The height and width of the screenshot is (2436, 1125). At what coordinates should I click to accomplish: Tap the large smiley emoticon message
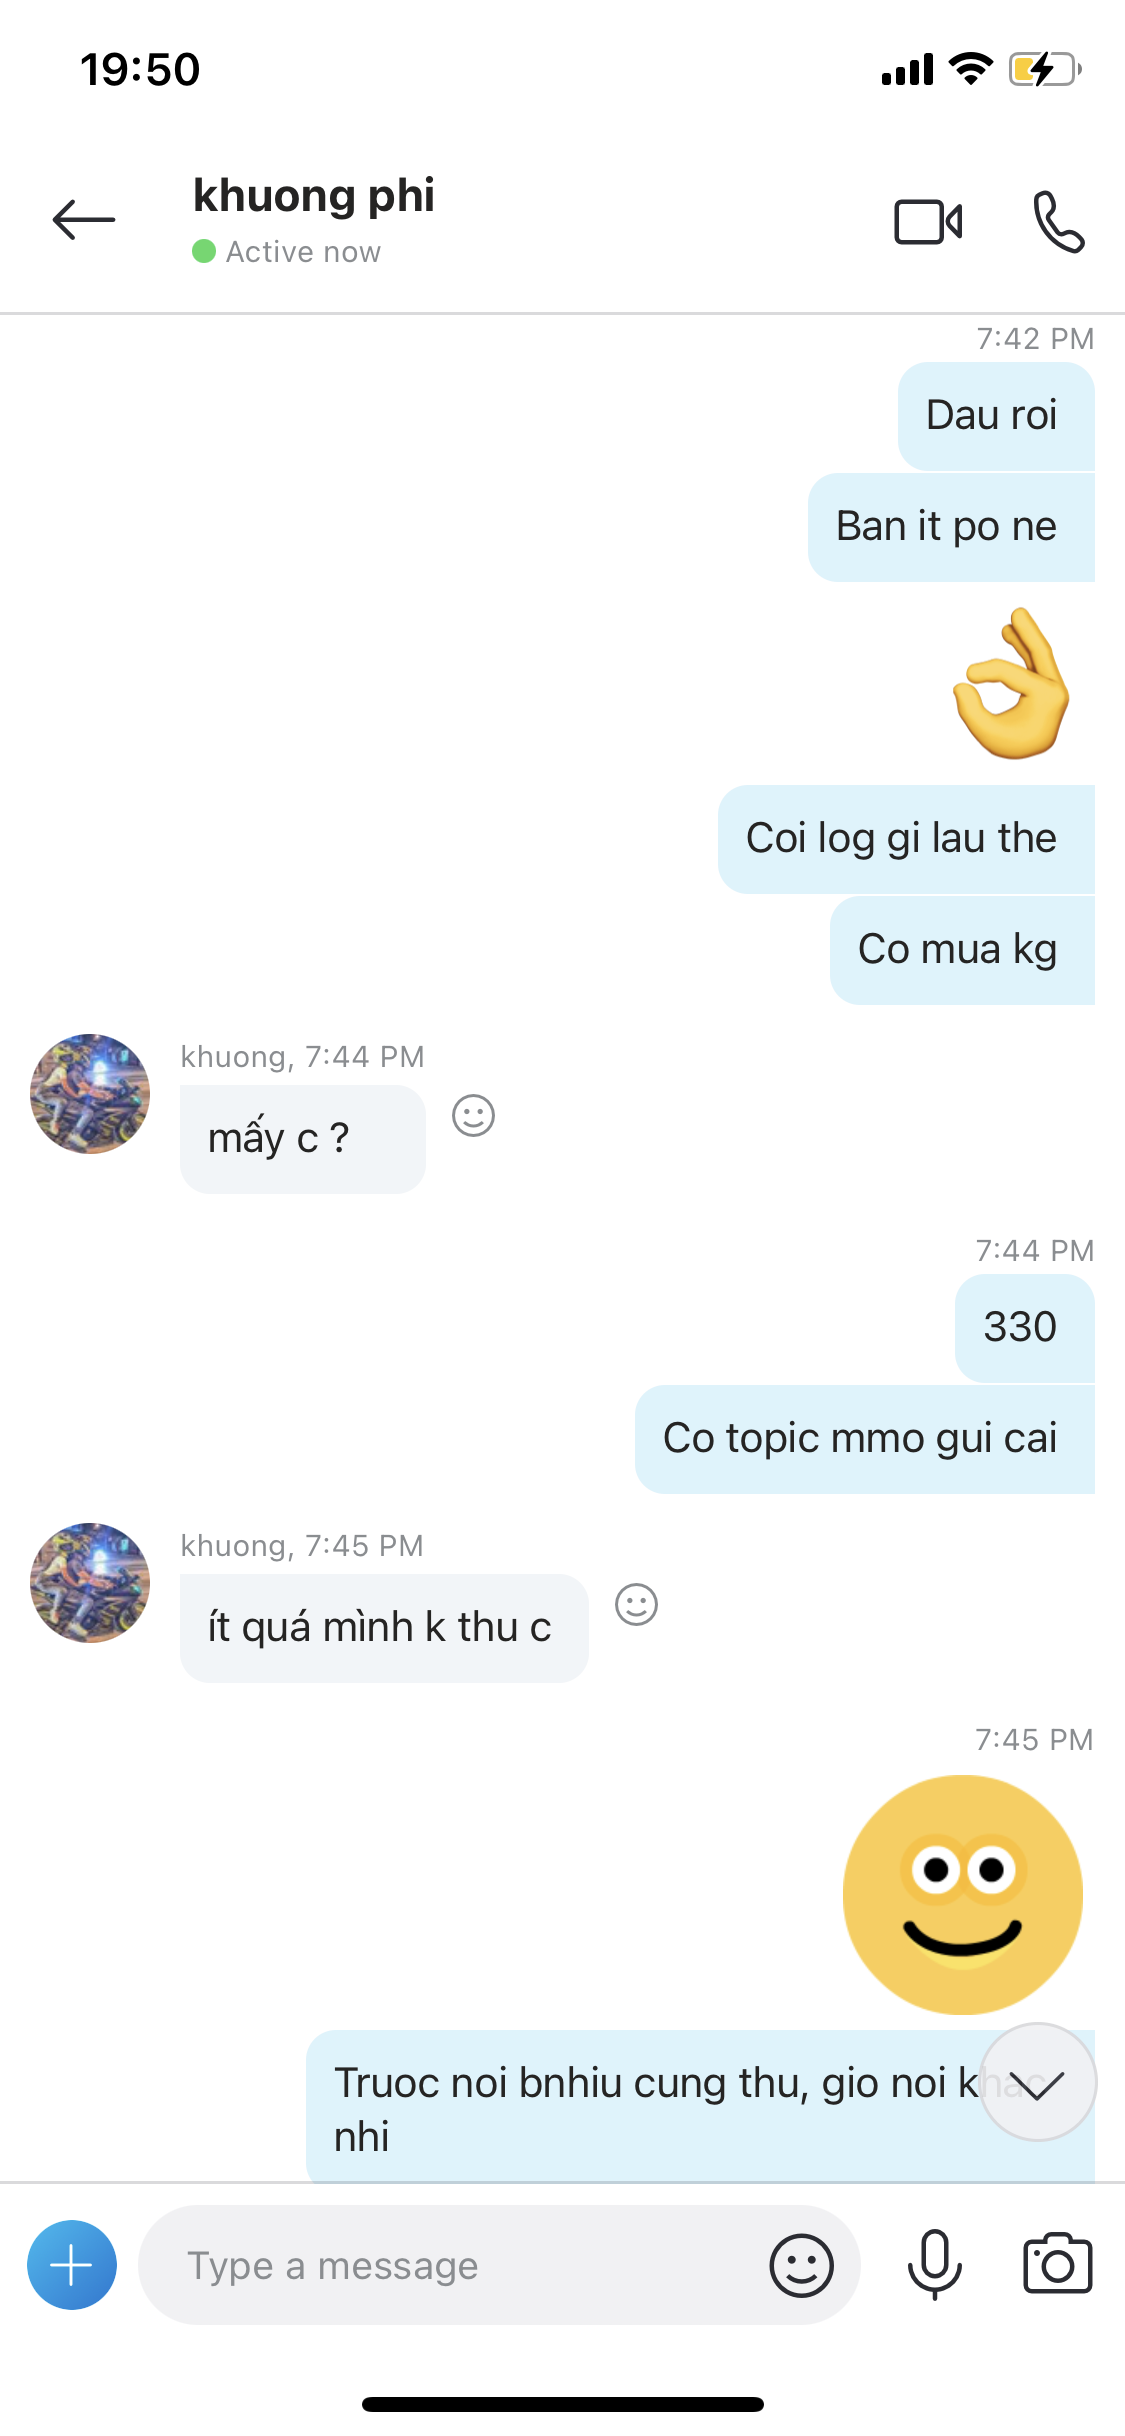pos(963,1895)
